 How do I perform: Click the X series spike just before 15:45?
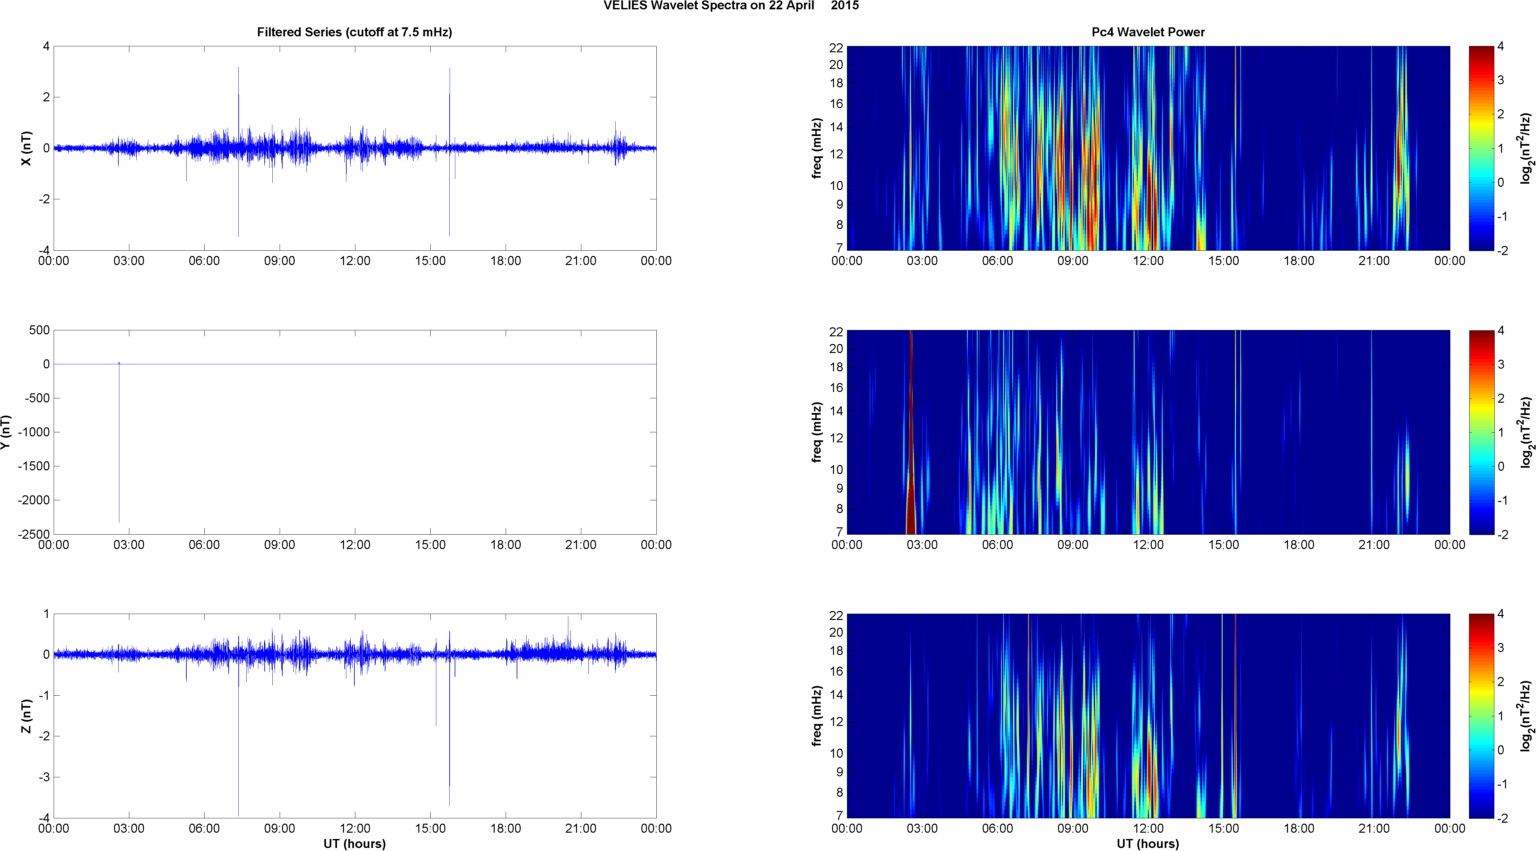pyautogui.click(x=449, y=152)
